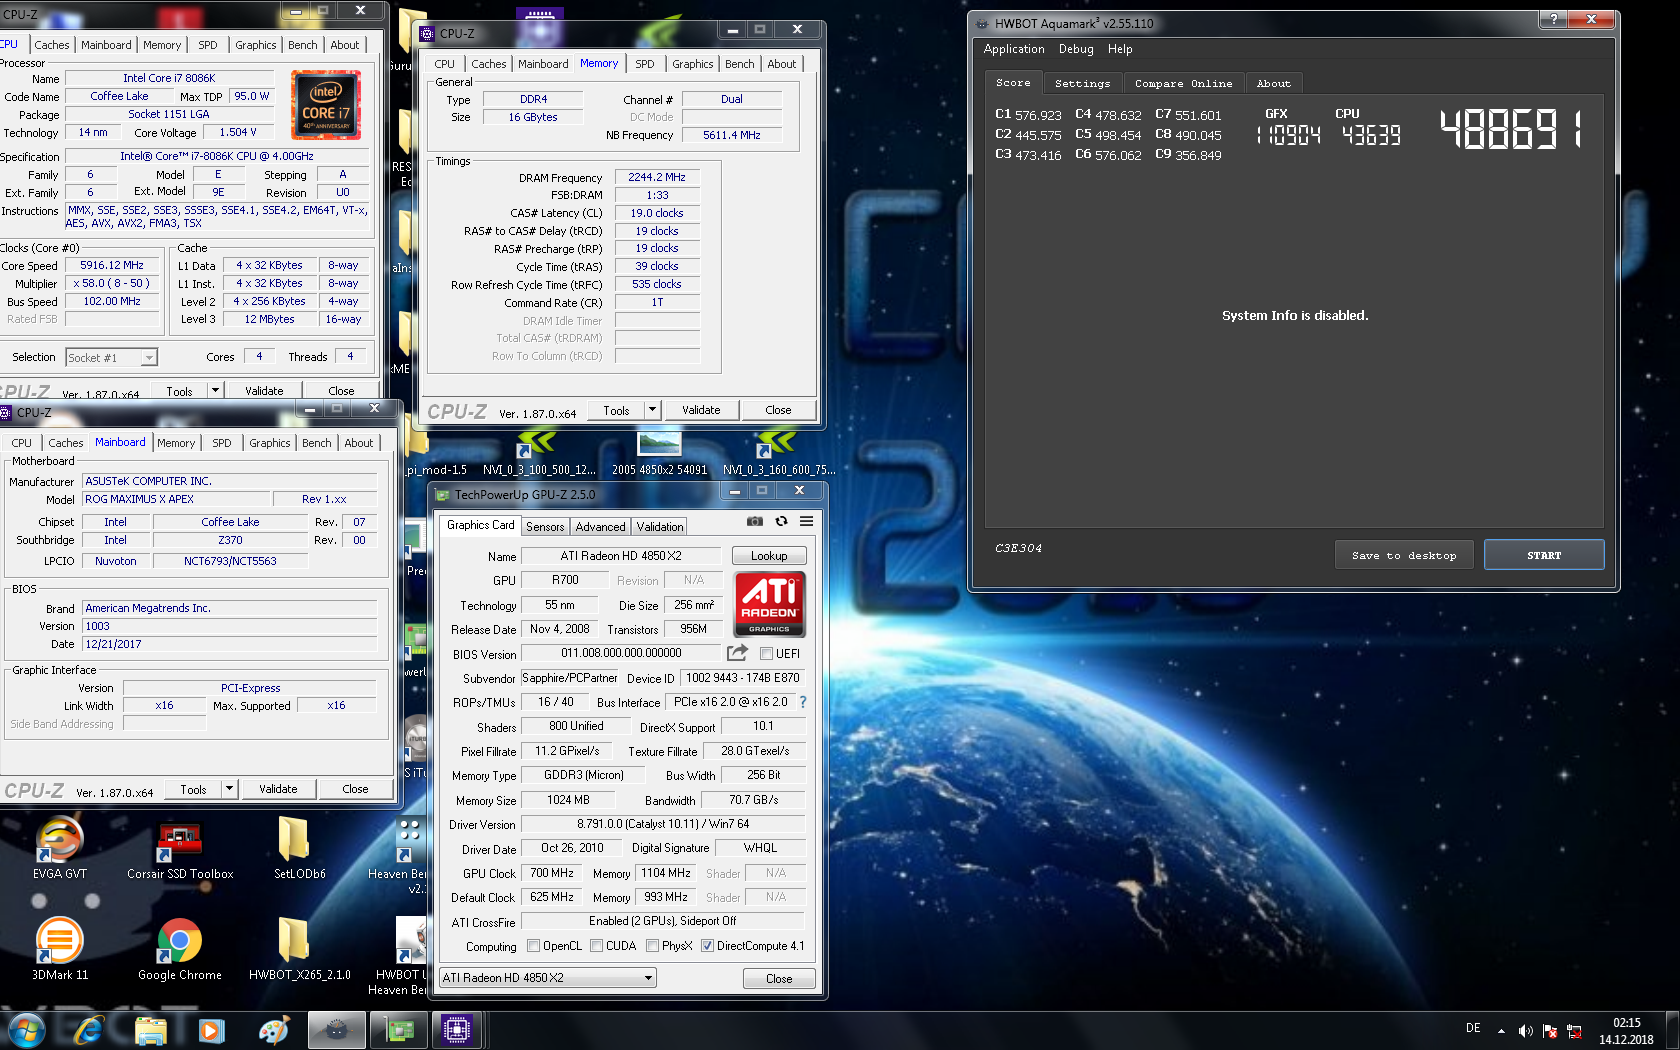Click Lookup button in GPU-Z

(x=769, y=556)
